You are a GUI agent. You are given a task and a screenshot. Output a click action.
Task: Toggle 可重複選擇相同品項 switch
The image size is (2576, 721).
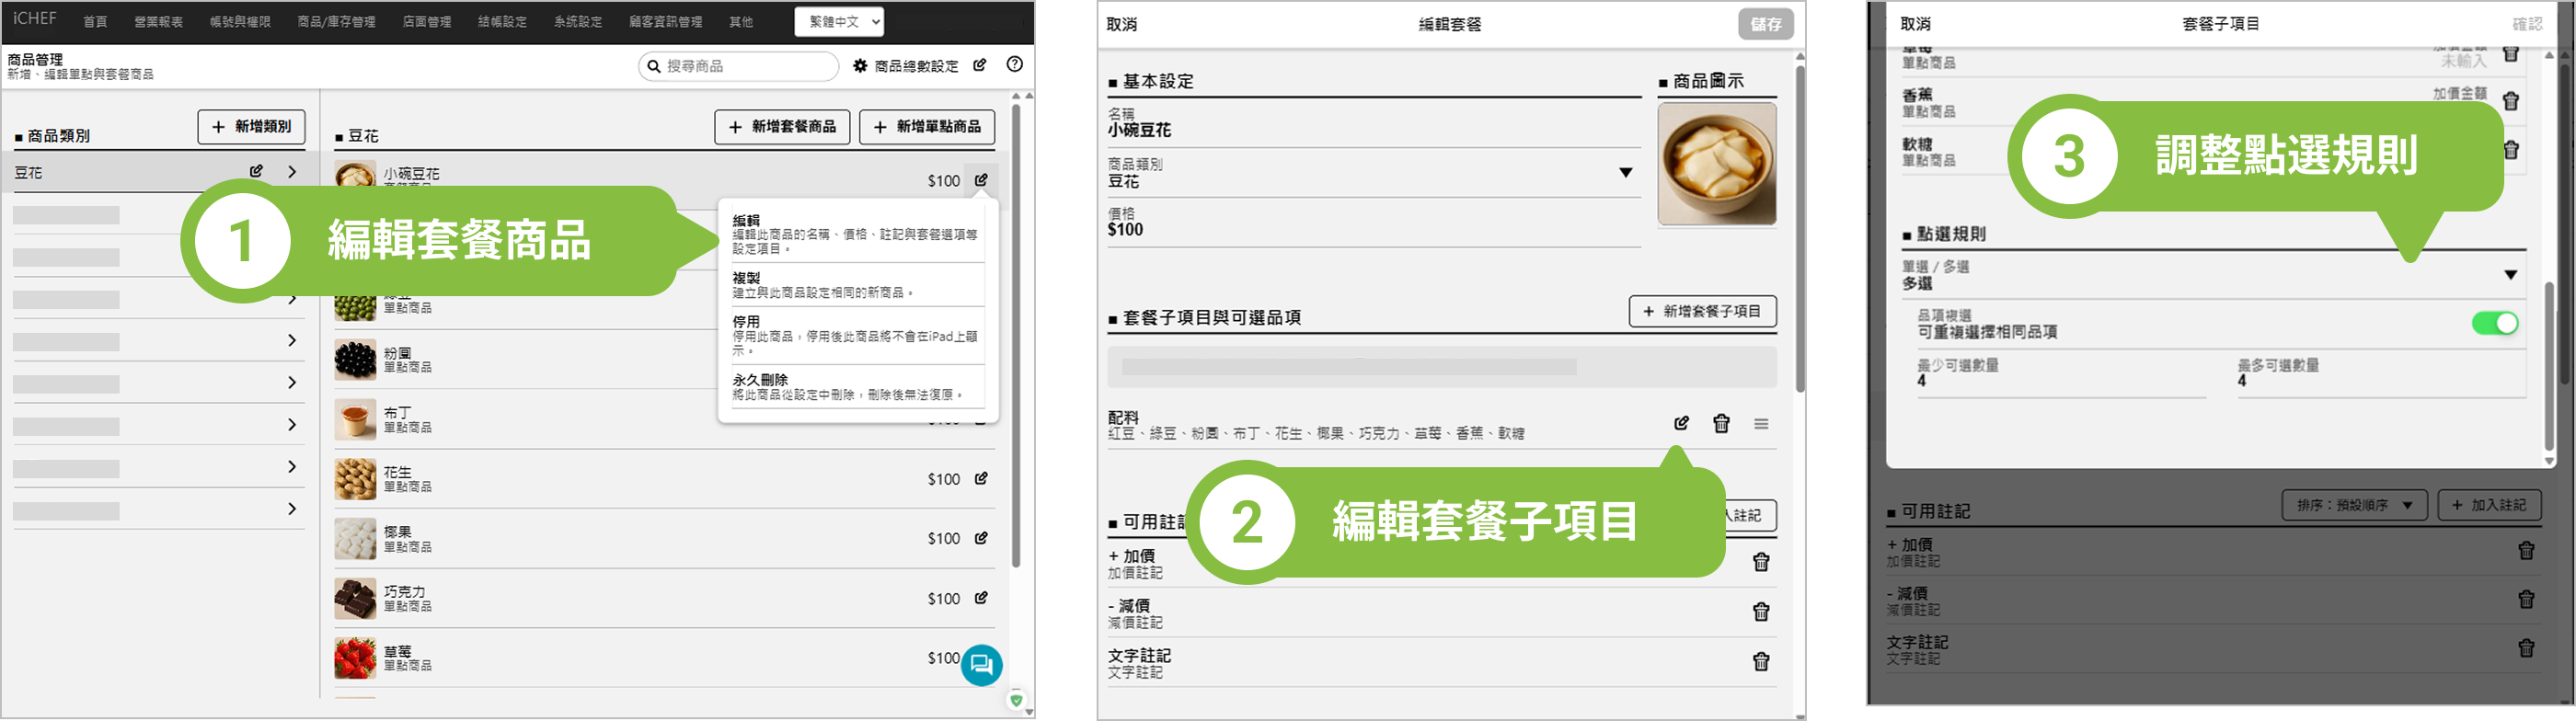[2493, 323]
